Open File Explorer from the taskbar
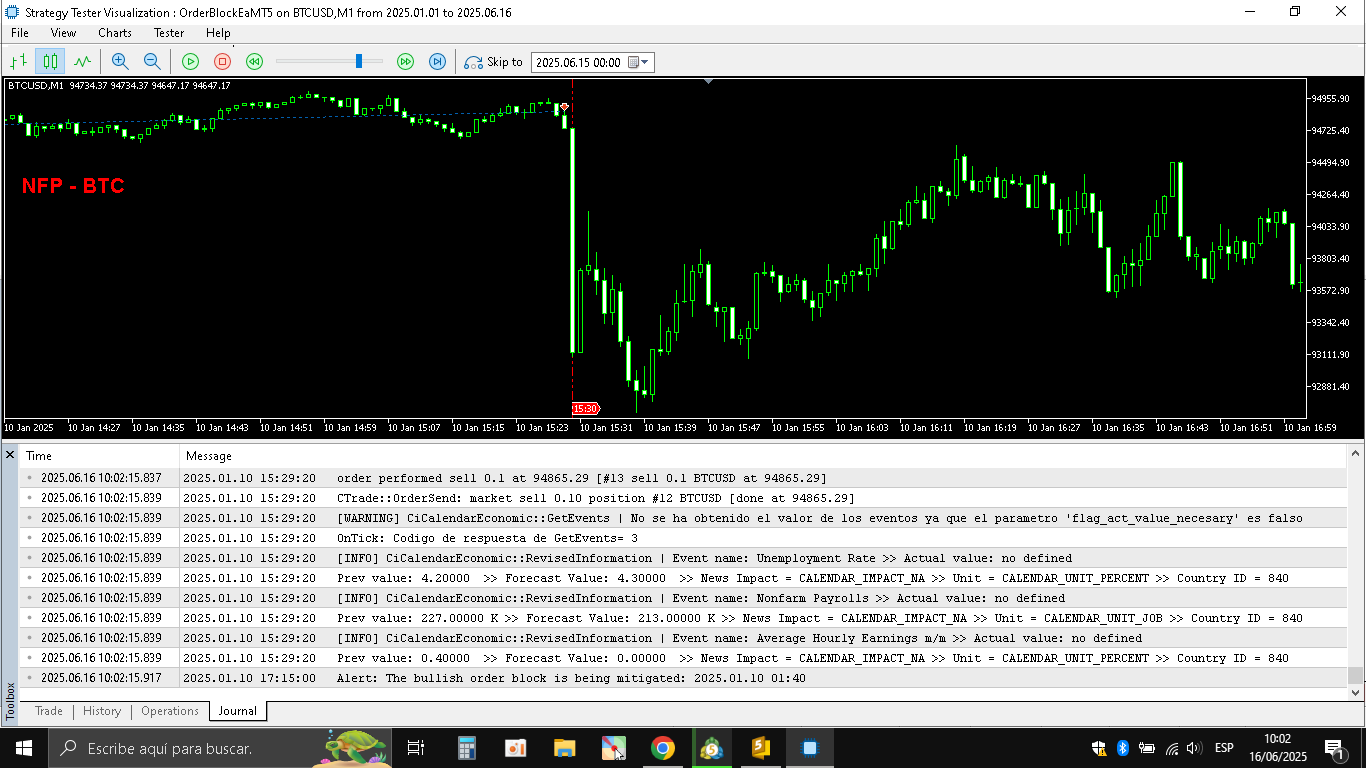The height and width of the screenshot is (768, 1366). [565, 748]
